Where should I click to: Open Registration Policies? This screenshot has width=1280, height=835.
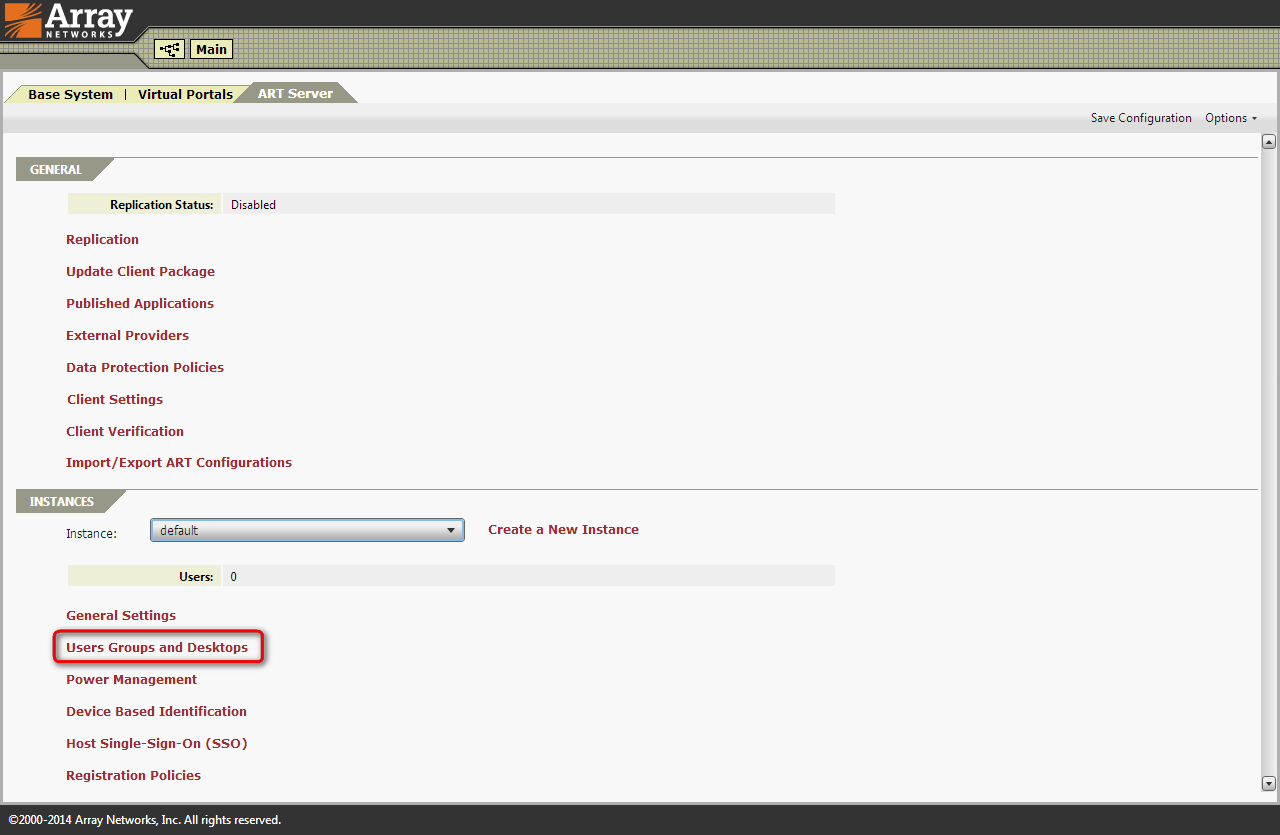click(x=133, y=776)
